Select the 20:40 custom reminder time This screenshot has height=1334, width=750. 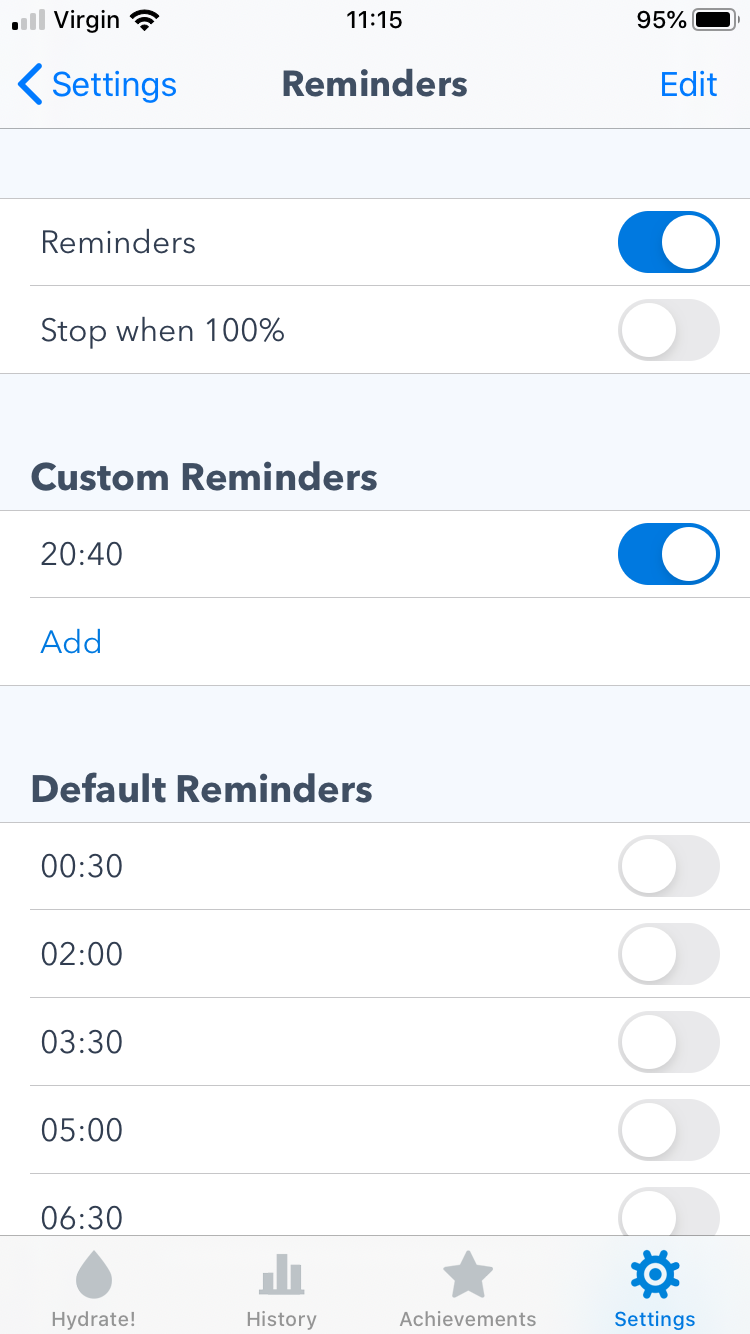[x=82, y=554]
